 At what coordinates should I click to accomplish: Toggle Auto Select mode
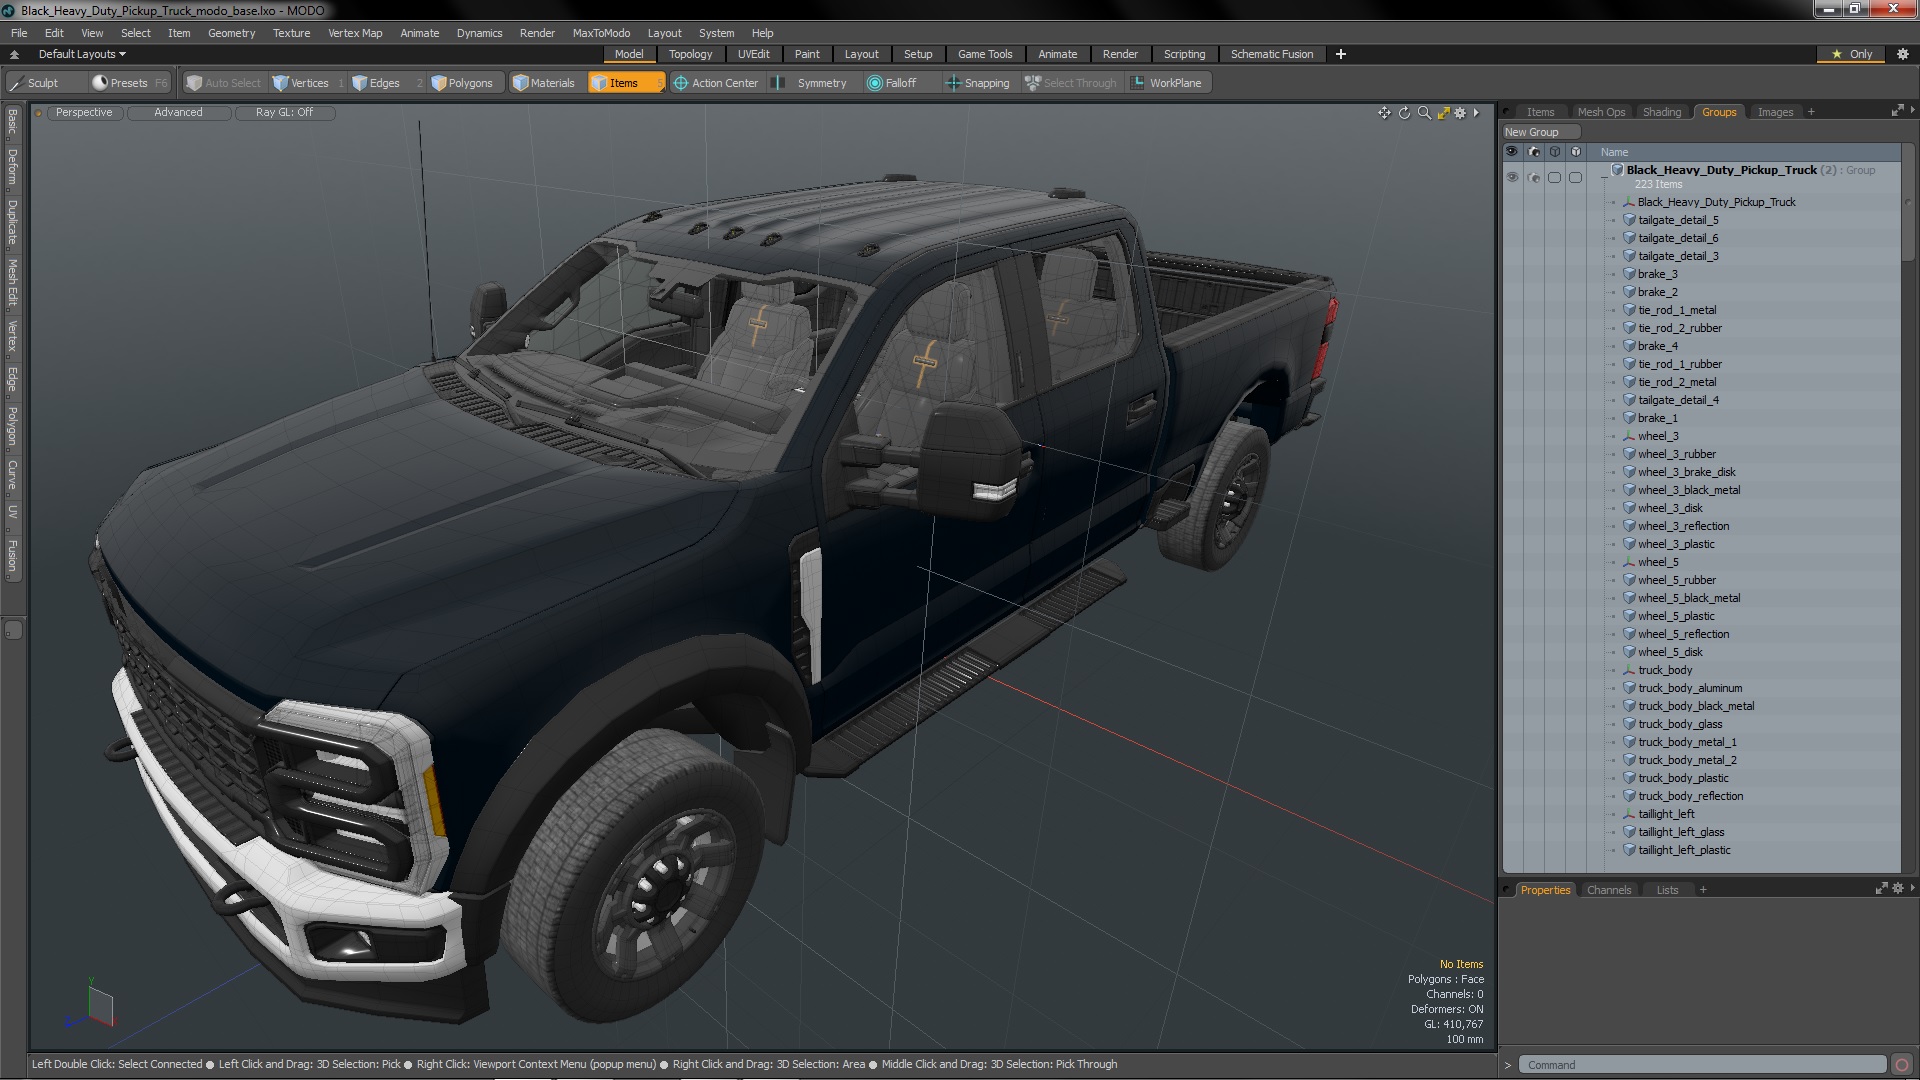(223, 83)
